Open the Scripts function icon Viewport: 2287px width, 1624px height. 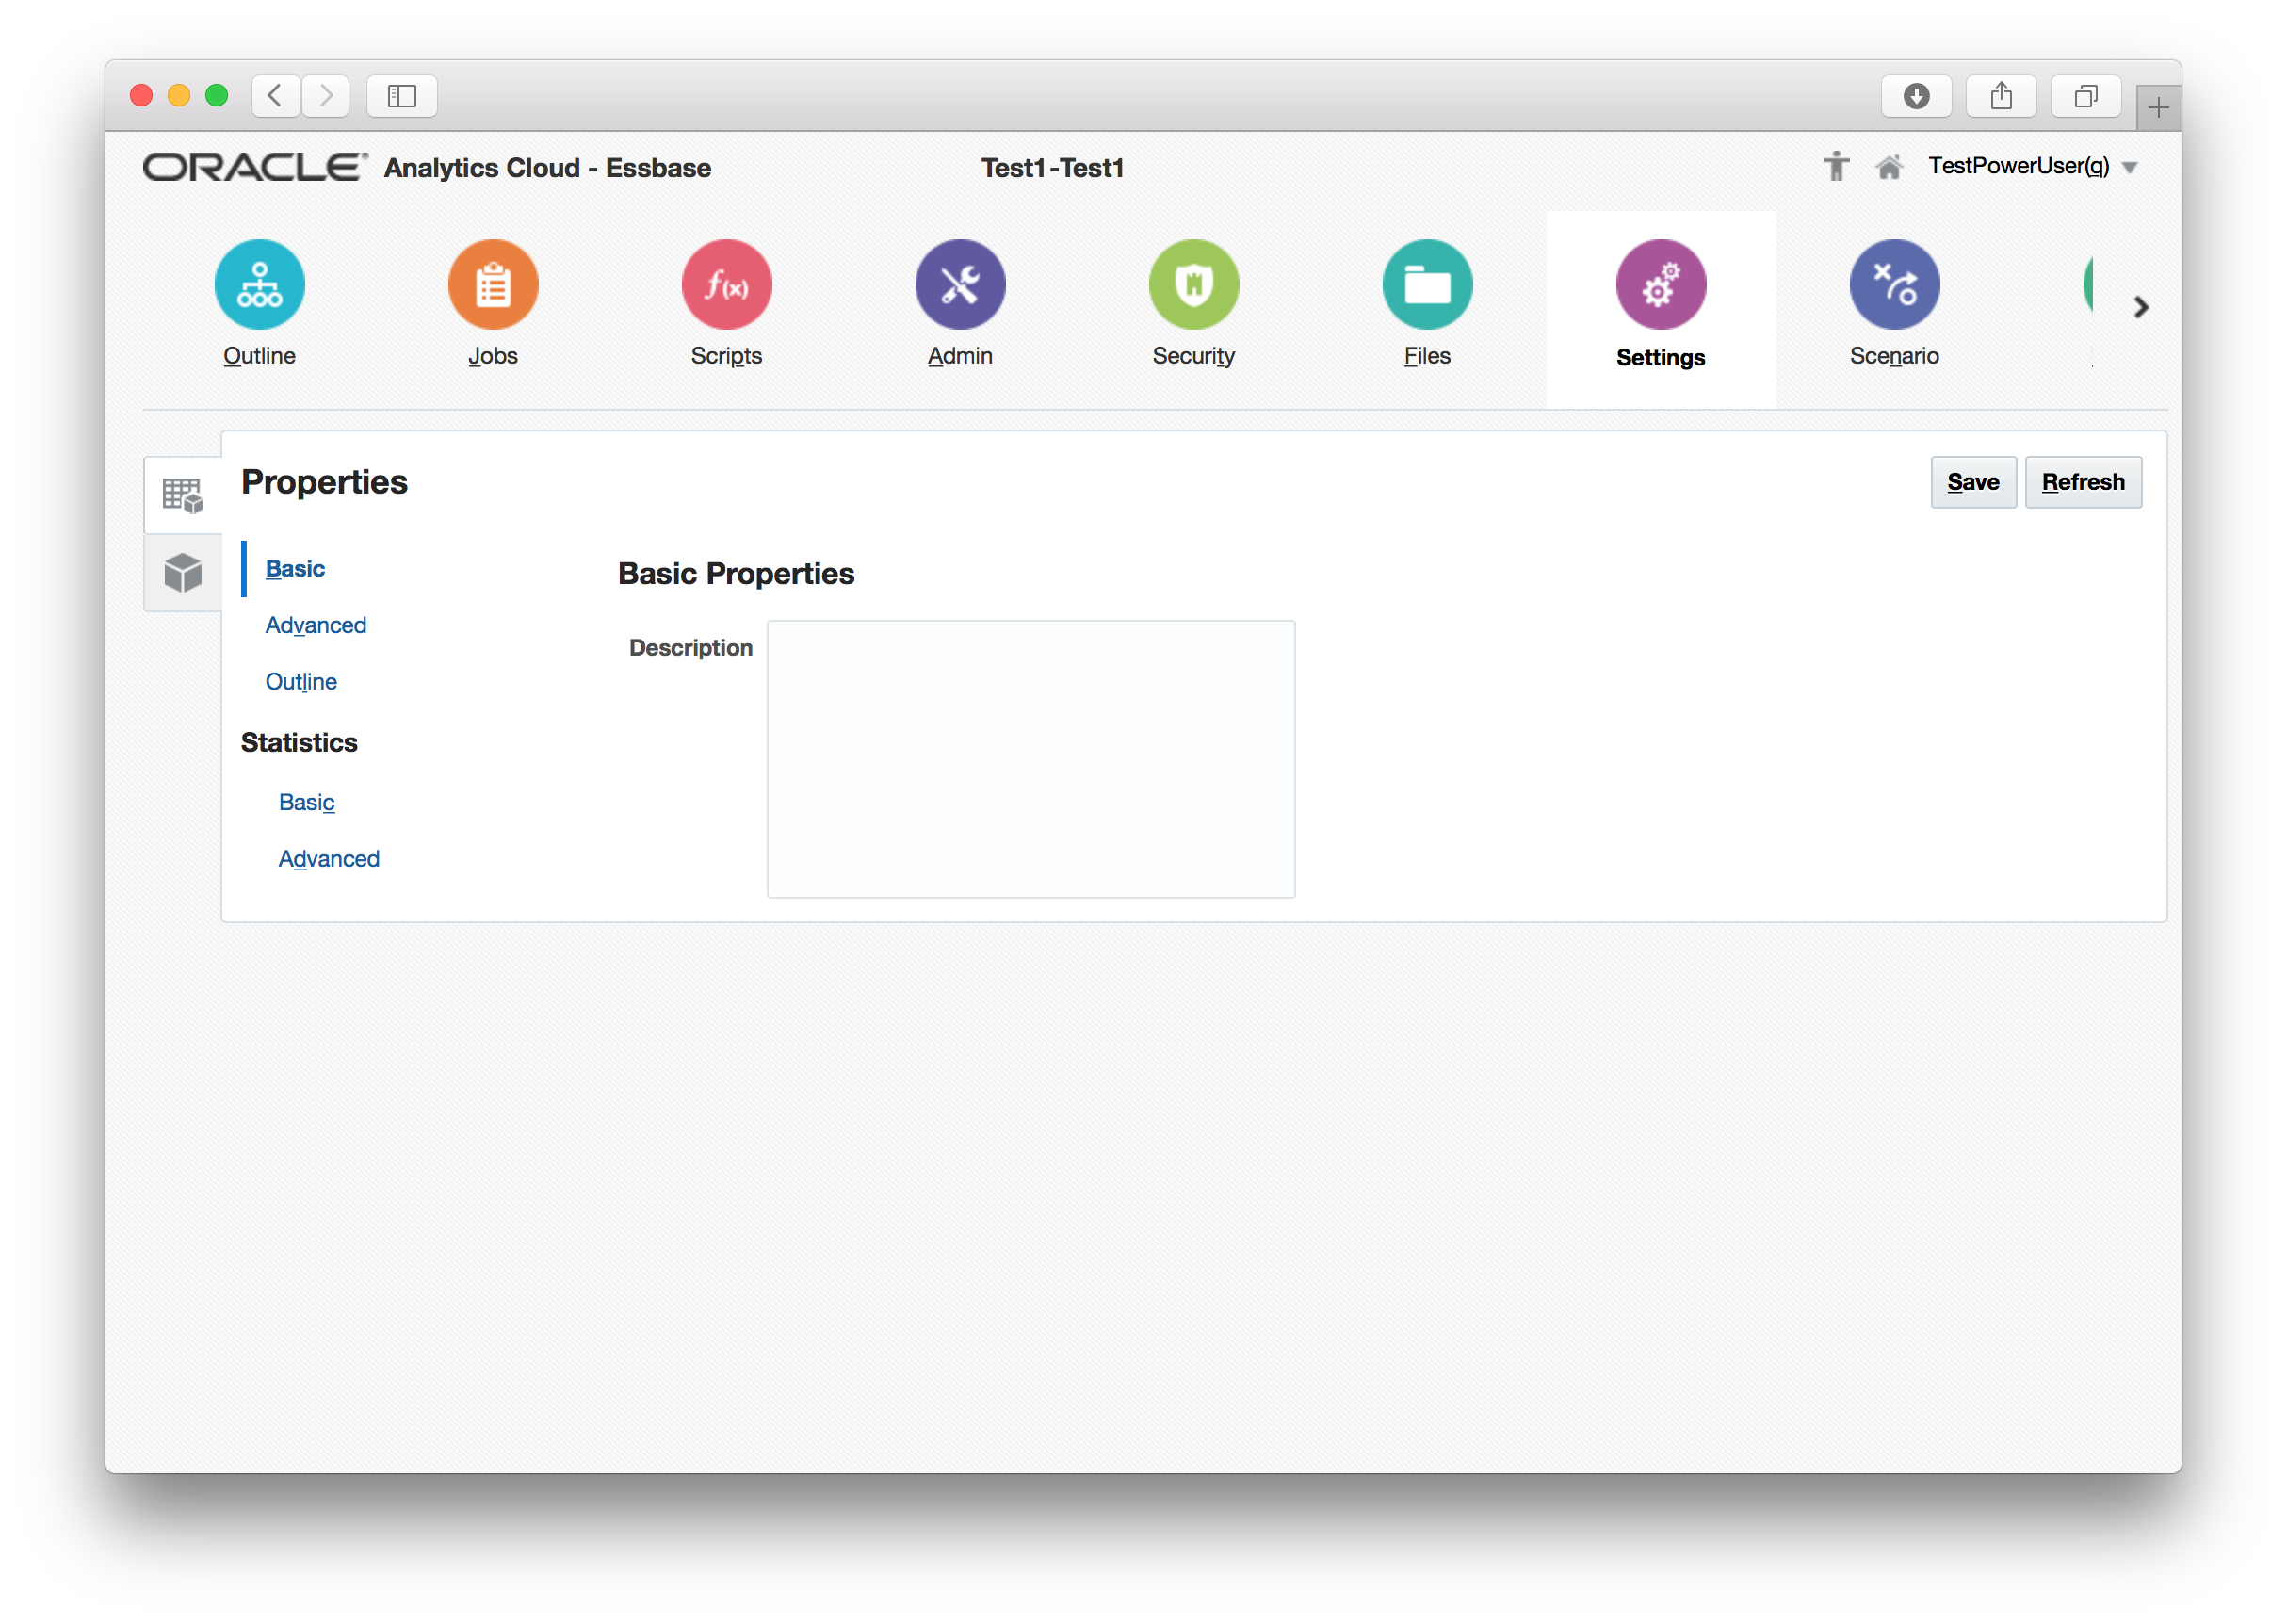(726, 285)
